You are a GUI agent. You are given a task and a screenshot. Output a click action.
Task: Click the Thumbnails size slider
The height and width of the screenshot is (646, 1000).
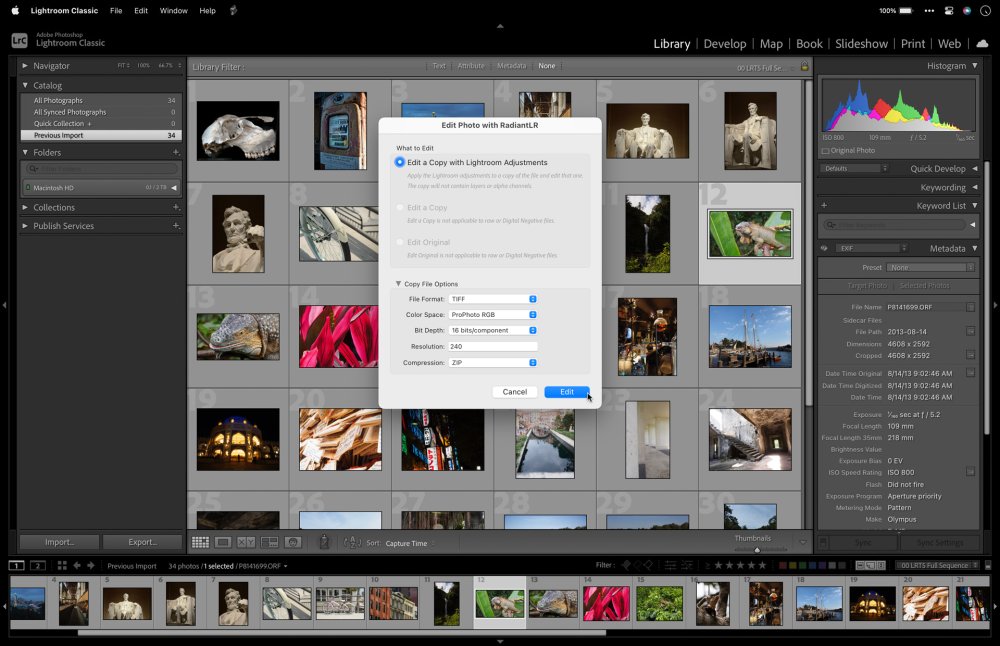(x=757, y=549)
